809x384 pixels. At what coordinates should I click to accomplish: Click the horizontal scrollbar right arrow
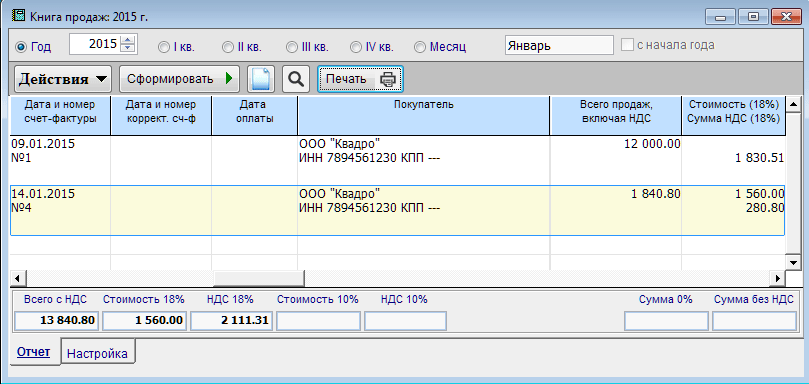pos(778,279)
